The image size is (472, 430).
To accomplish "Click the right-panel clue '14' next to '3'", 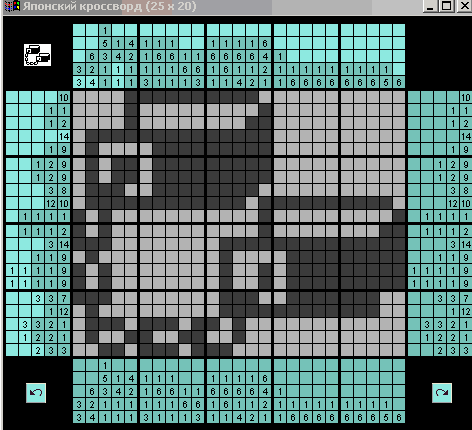I will (x=466, y=244).
